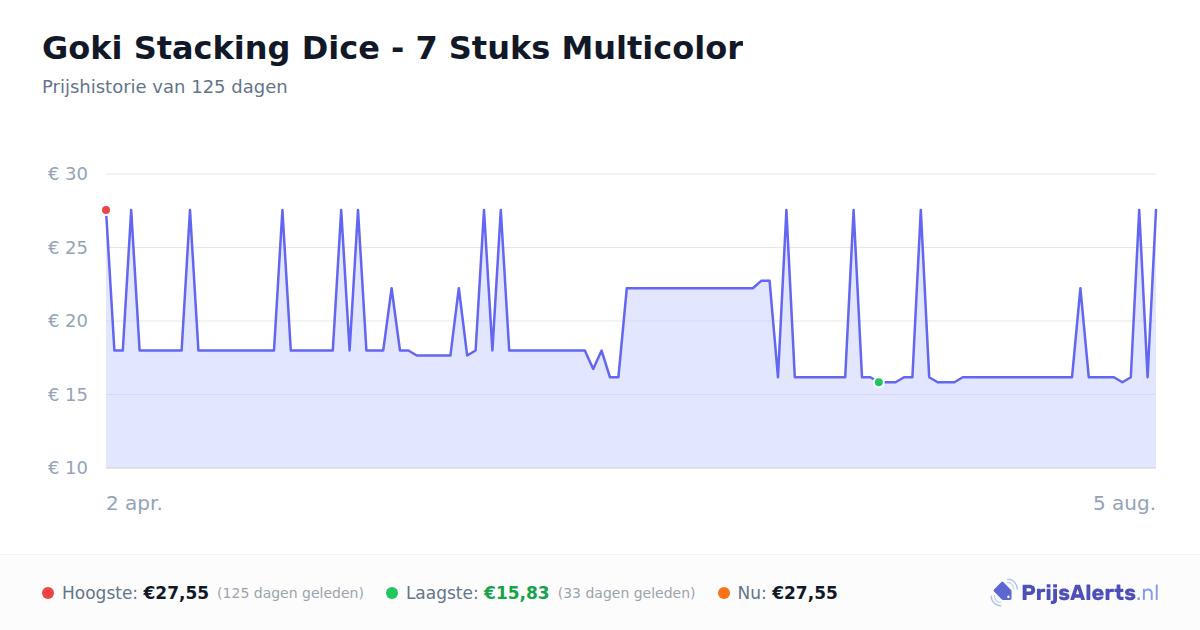1200x630 pixels.
Task: Click the 5 aug. end date label
Action: point(1125,504)
